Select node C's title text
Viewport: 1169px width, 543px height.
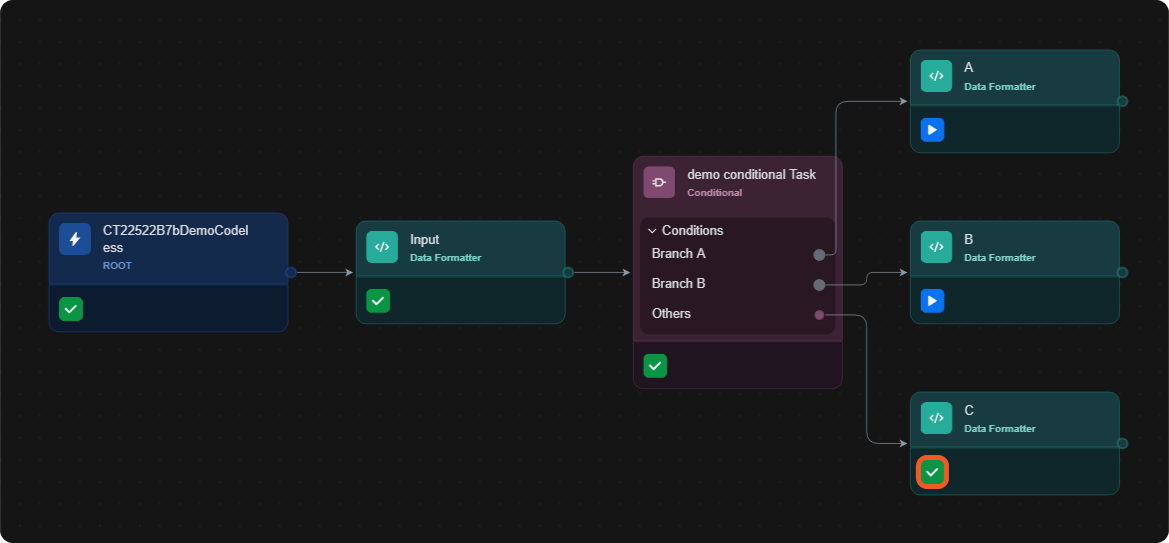[969, 410]
